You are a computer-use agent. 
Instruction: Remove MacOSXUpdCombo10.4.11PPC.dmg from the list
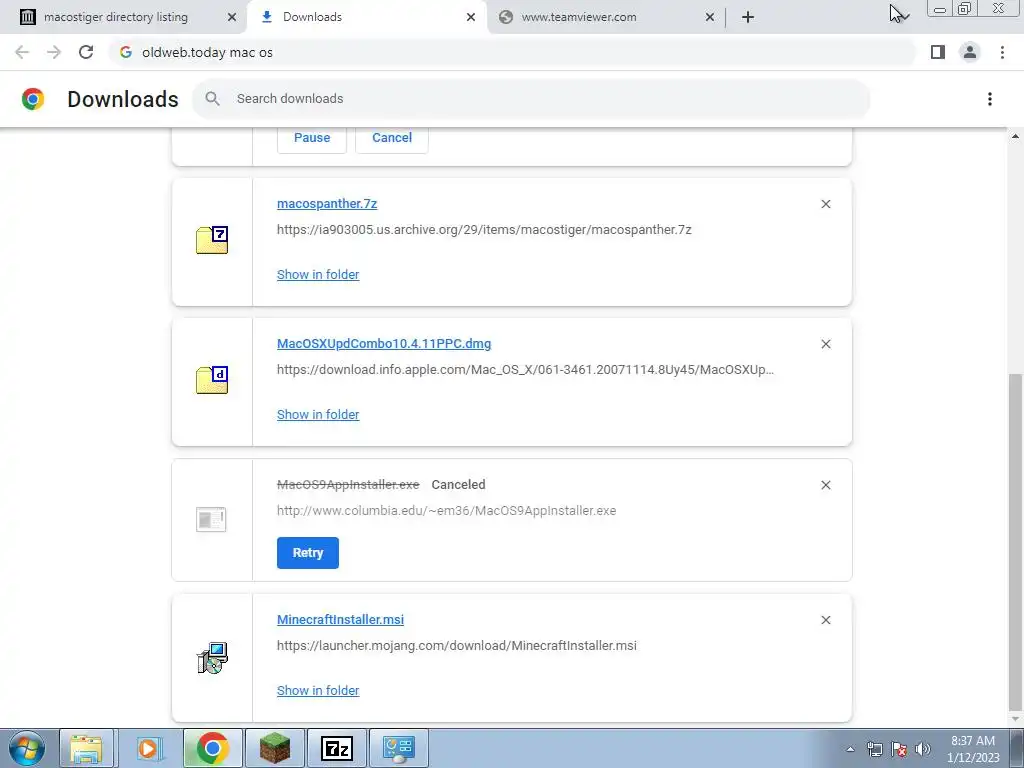(x=825, y=344)
